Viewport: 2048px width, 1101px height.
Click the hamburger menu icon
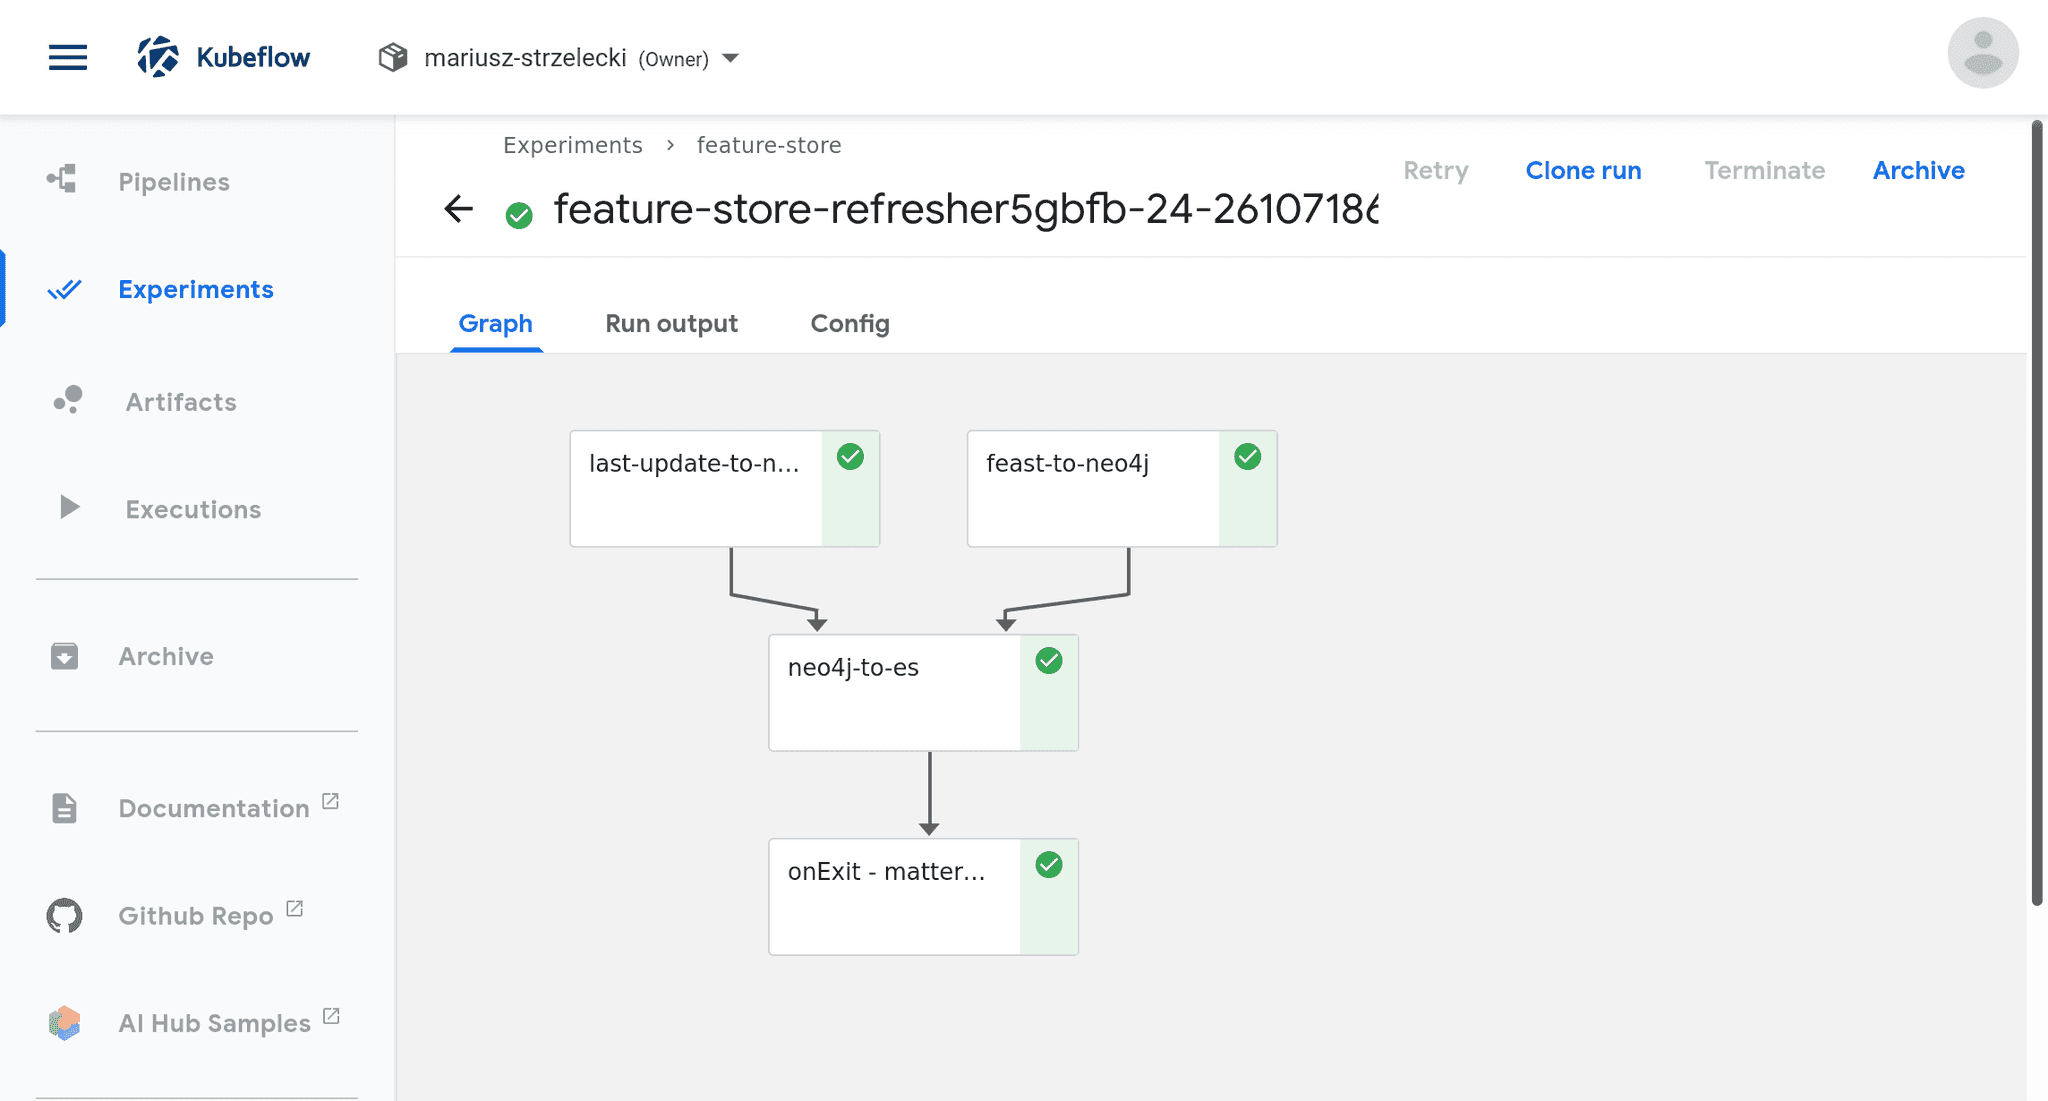(66, 56)
